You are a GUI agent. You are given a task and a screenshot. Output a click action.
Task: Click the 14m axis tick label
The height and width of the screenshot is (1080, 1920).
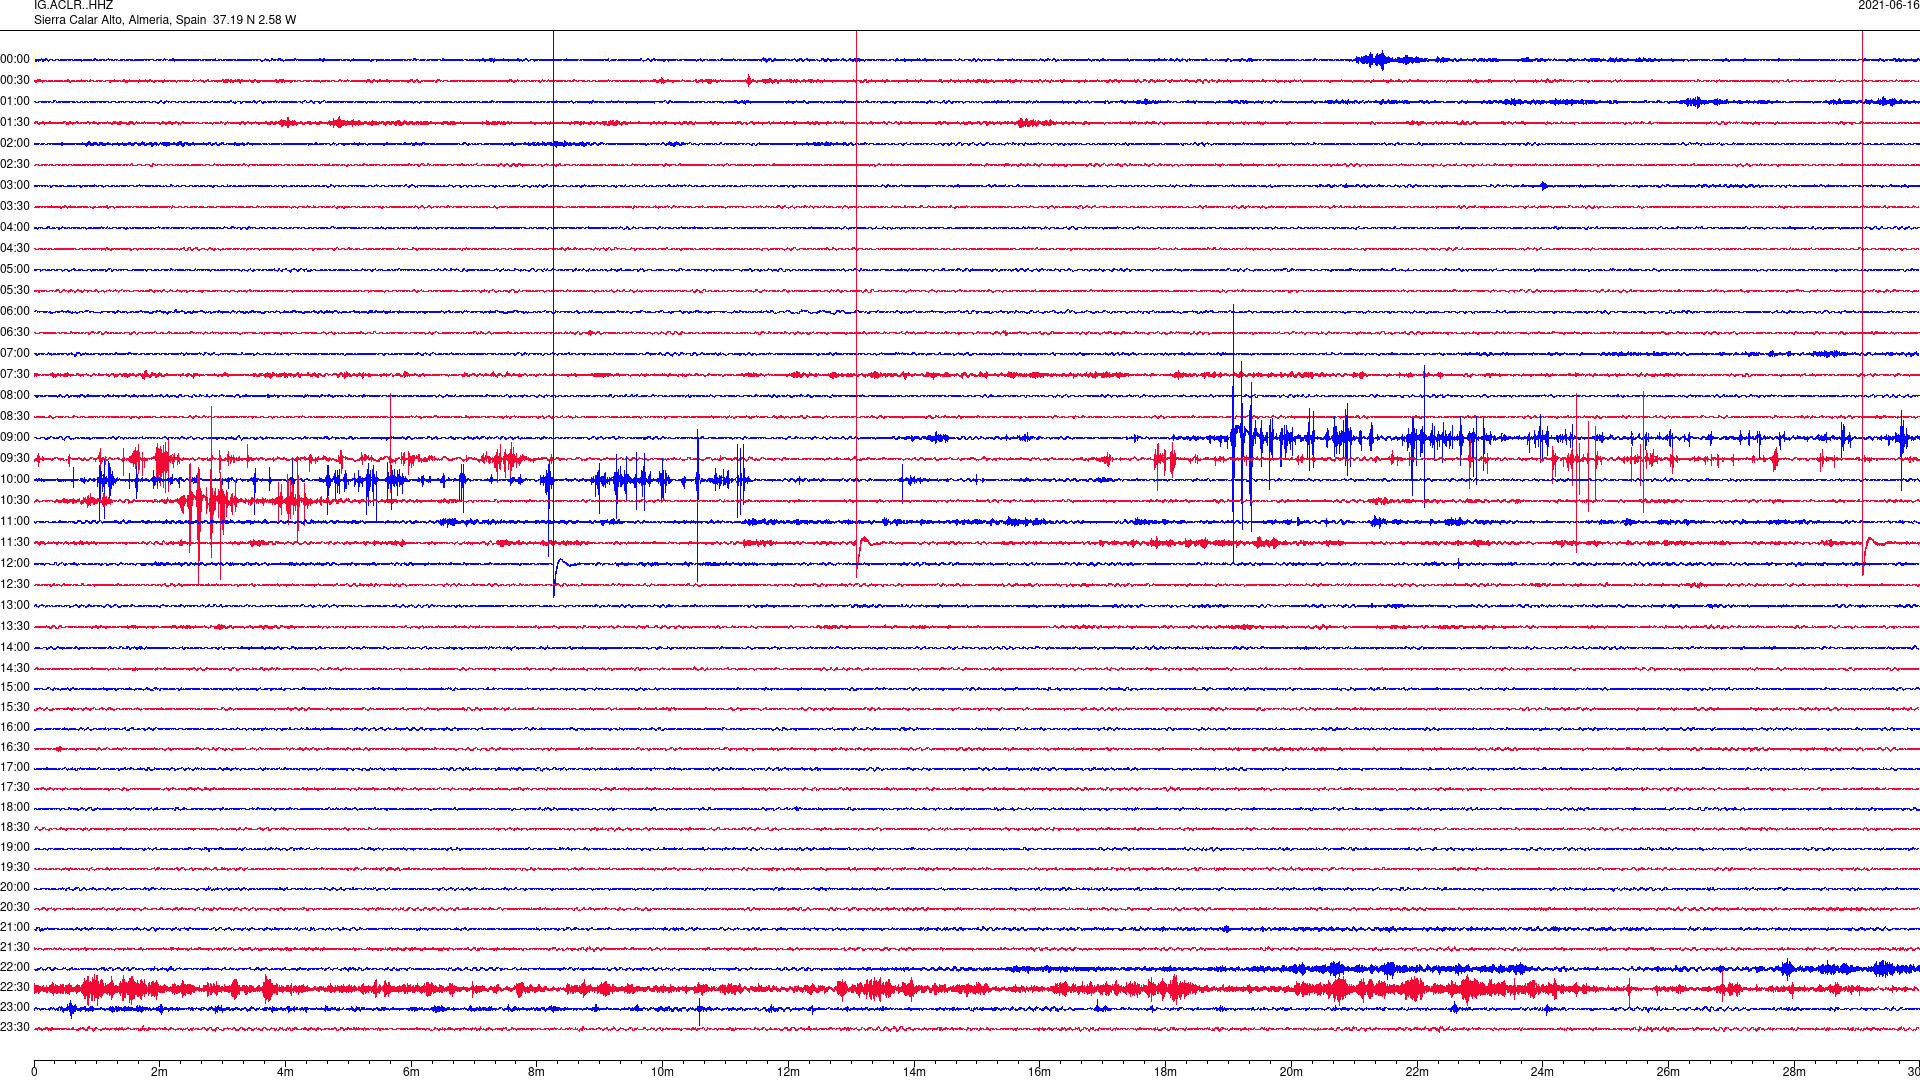914,1072
